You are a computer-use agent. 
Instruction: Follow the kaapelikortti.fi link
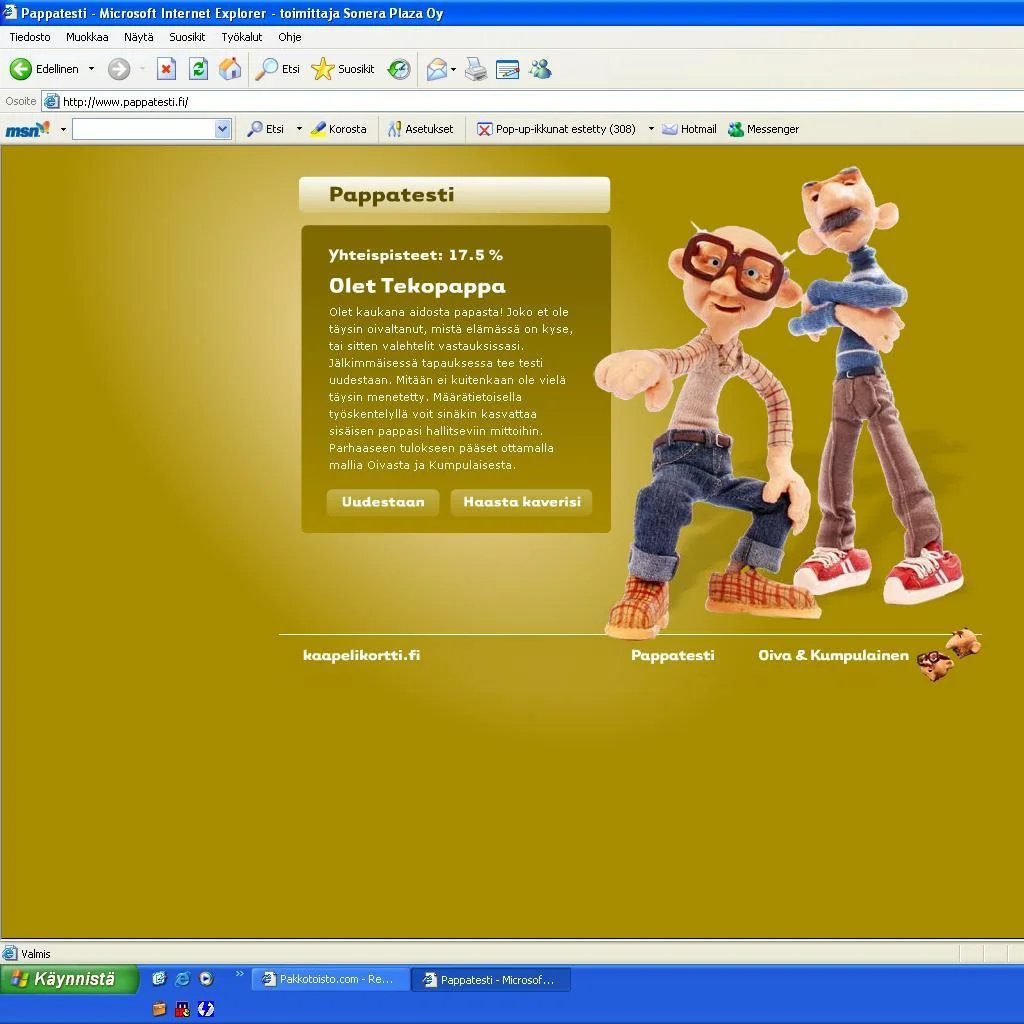(361, 655)
